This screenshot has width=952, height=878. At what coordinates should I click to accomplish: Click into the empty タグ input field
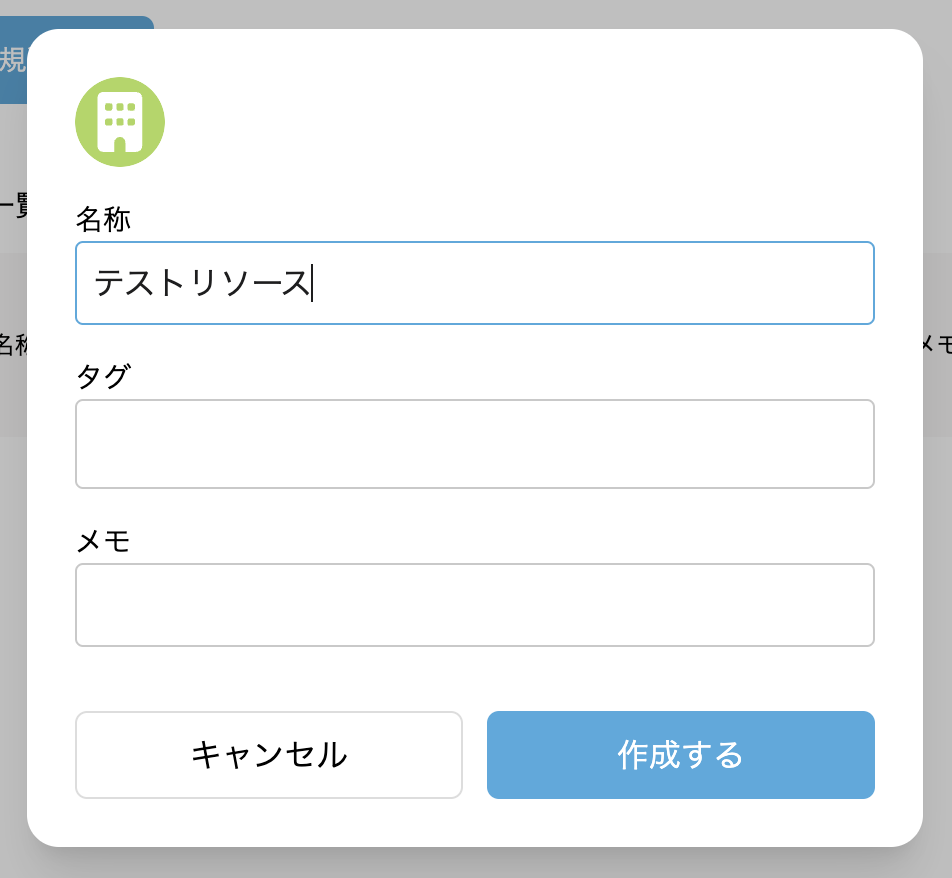pos(475,444)
